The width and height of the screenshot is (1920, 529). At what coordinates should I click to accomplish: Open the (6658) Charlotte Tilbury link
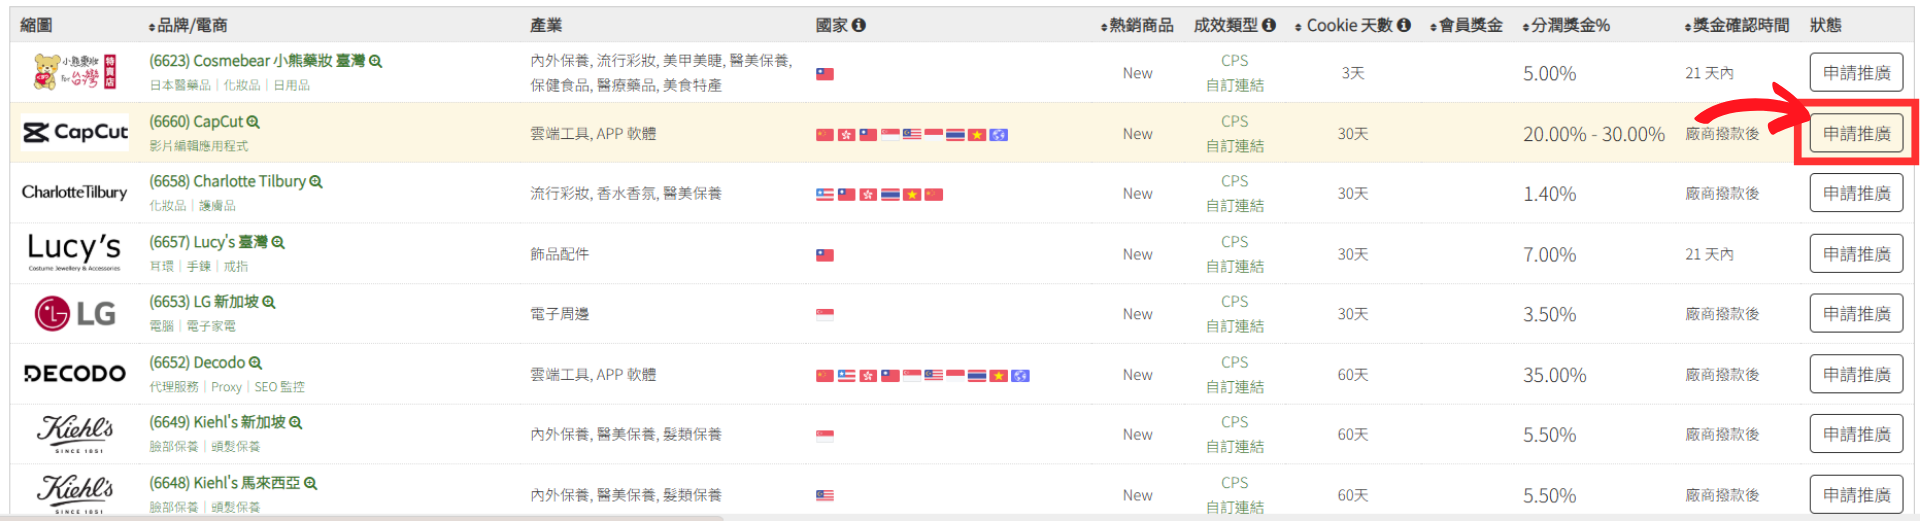(x=227, y=182)
